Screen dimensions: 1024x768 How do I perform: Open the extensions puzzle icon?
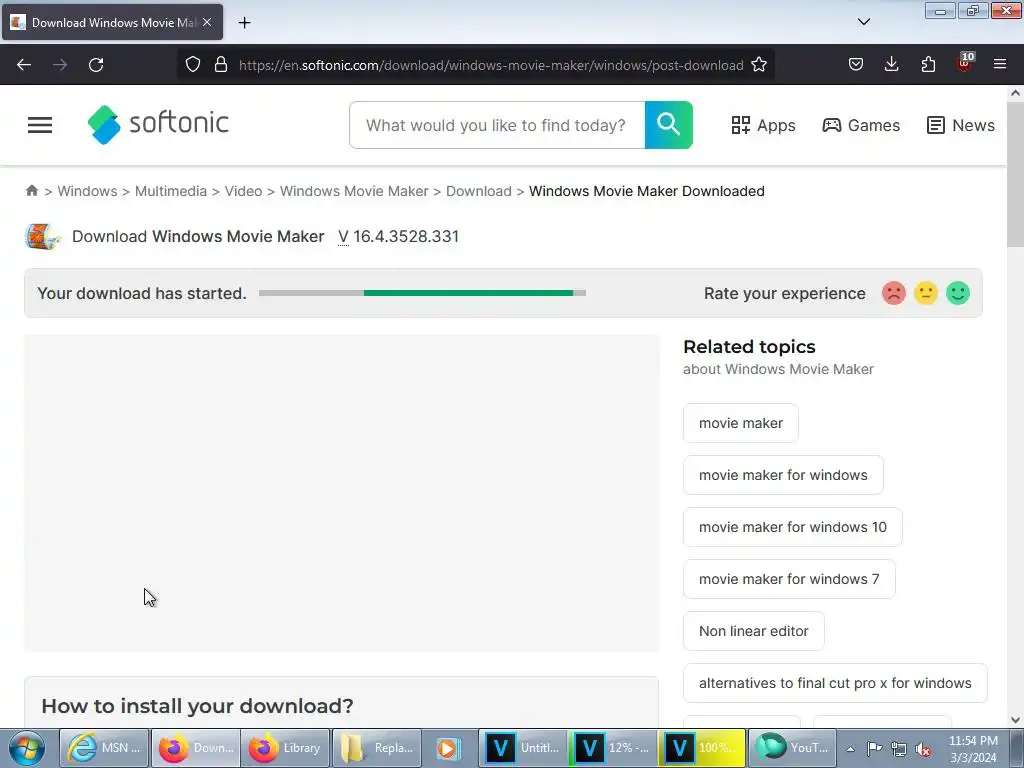pos(928,65)
